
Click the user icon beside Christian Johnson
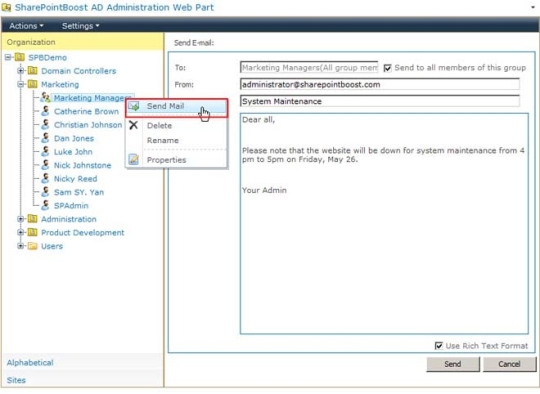(45, 125)
